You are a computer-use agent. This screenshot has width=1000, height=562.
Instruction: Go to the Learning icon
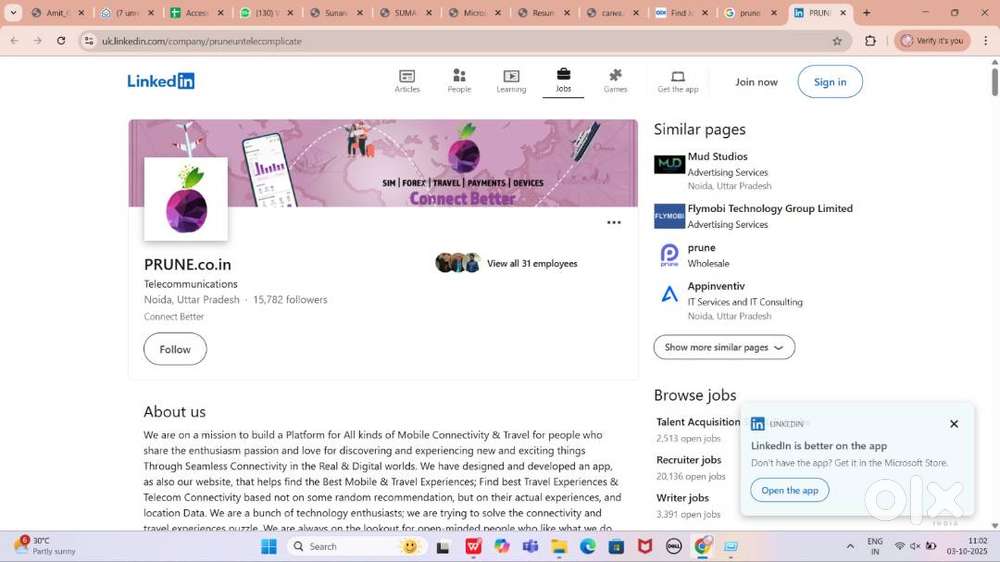[511, 76]
